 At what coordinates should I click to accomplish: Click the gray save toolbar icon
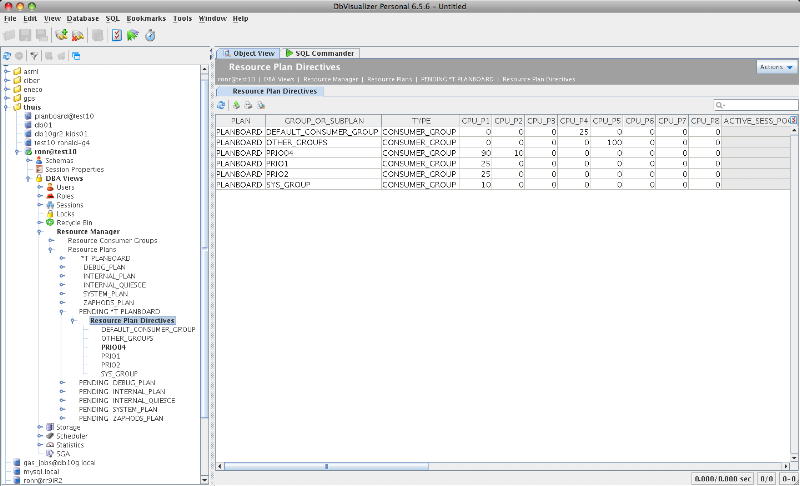25,35
